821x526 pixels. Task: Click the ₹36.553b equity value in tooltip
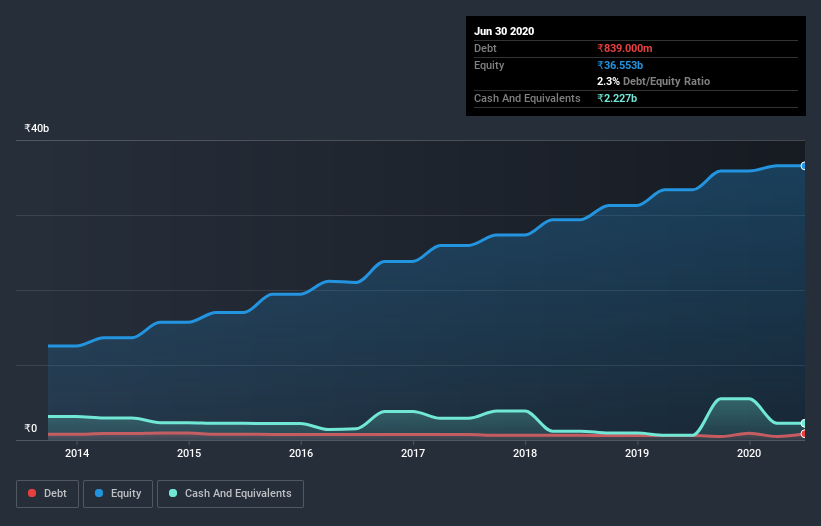point(620,65)
